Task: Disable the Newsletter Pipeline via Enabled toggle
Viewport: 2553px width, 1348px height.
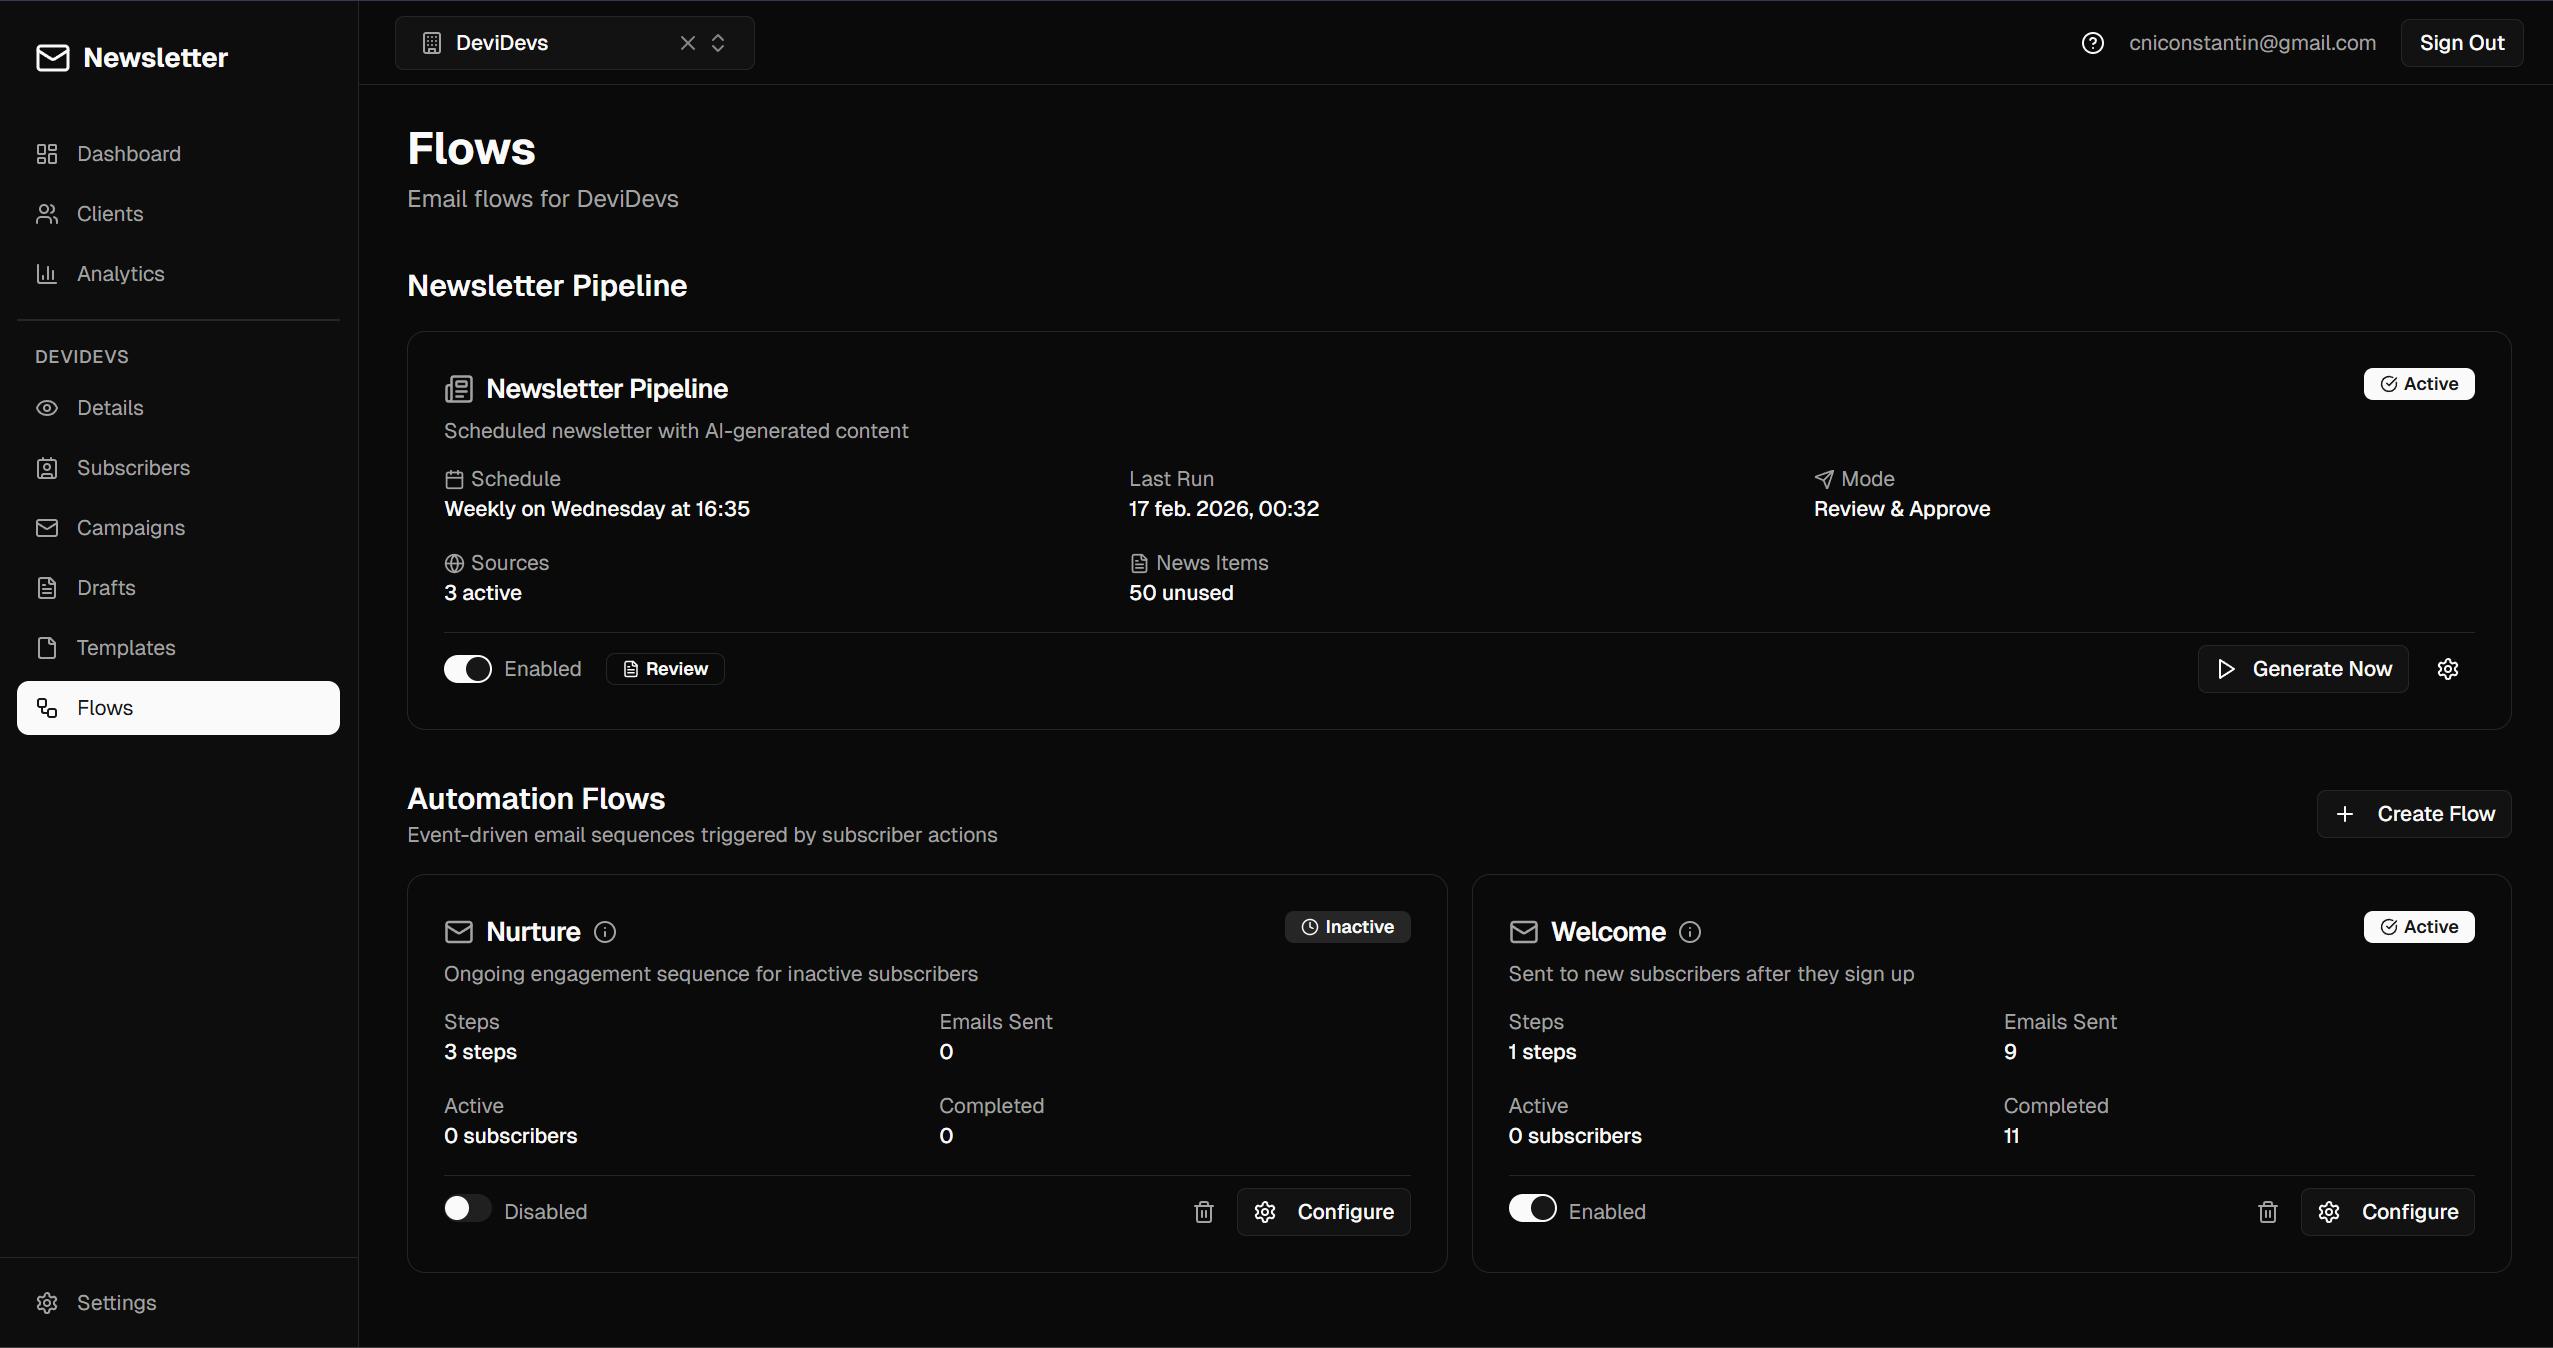Action: click(467, 668)
